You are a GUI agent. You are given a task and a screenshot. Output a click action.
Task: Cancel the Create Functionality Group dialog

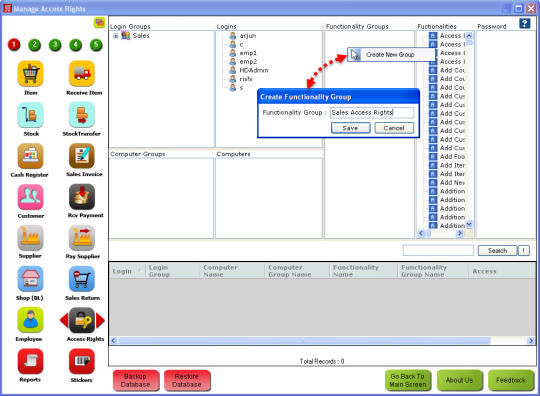pyautogui.click(x=394, y=128)
